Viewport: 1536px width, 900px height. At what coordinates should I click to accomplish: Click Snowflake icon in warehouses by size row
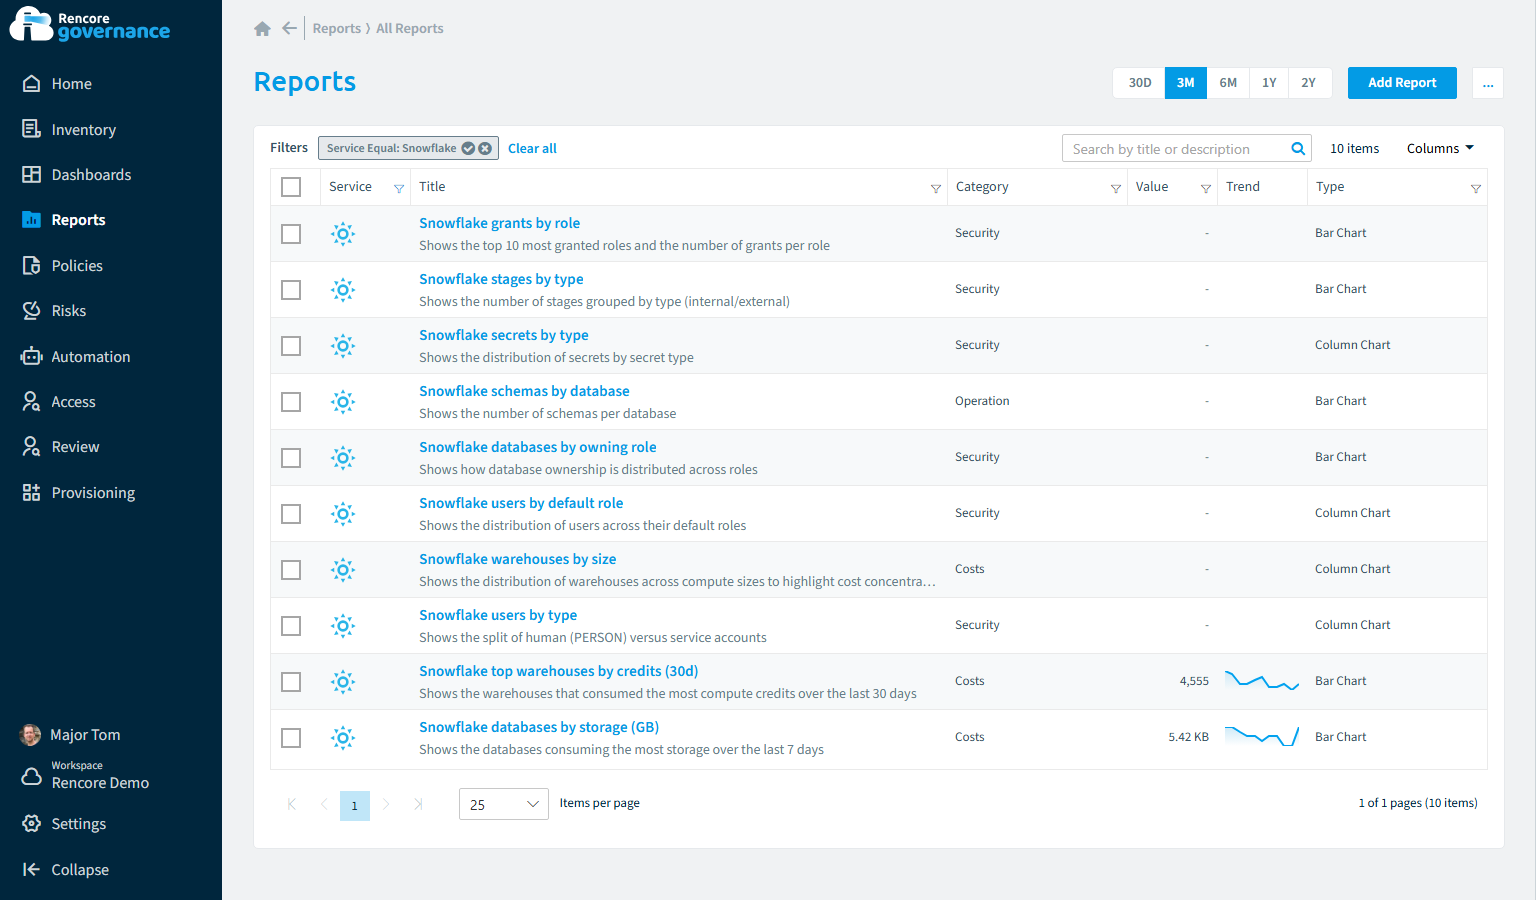343,570
